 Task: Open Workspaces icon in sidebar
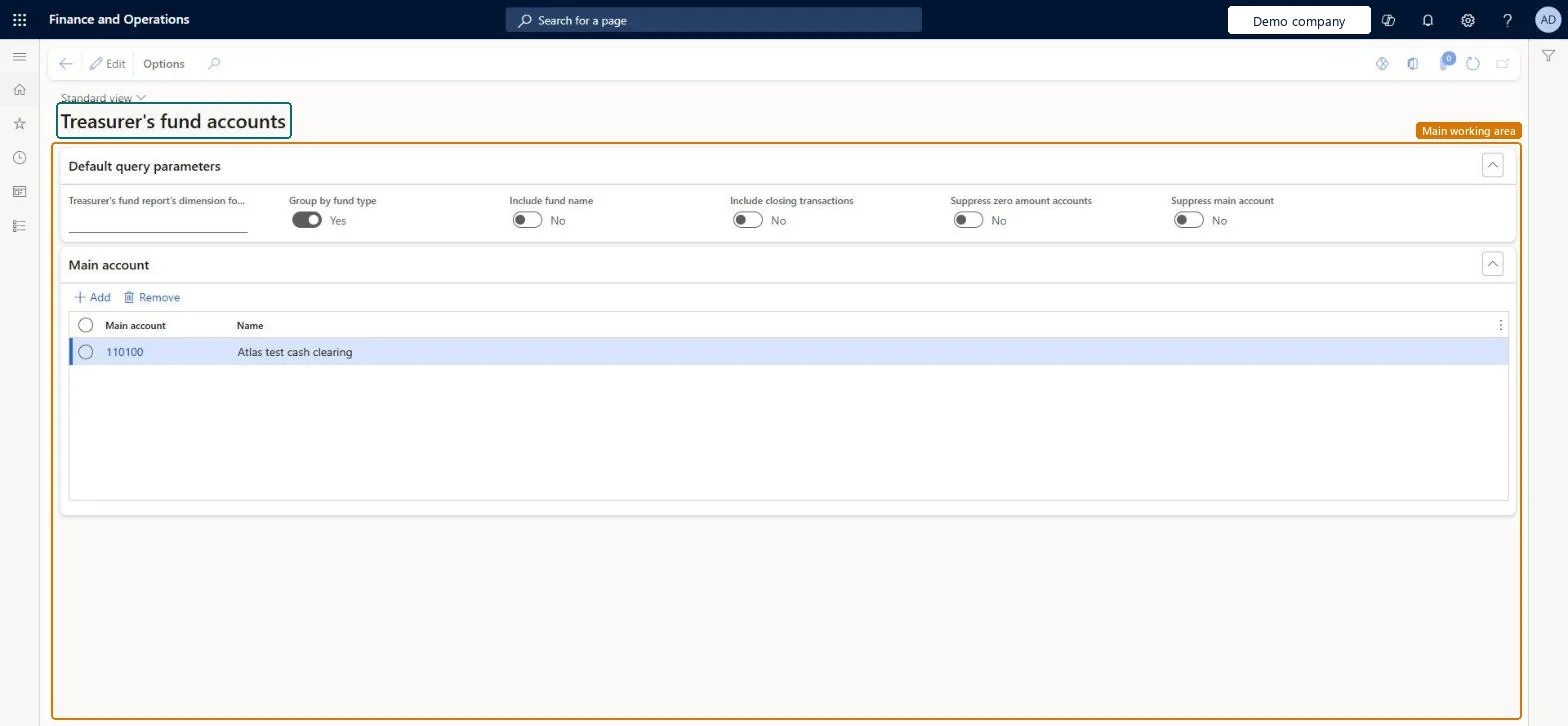(19, 192)
